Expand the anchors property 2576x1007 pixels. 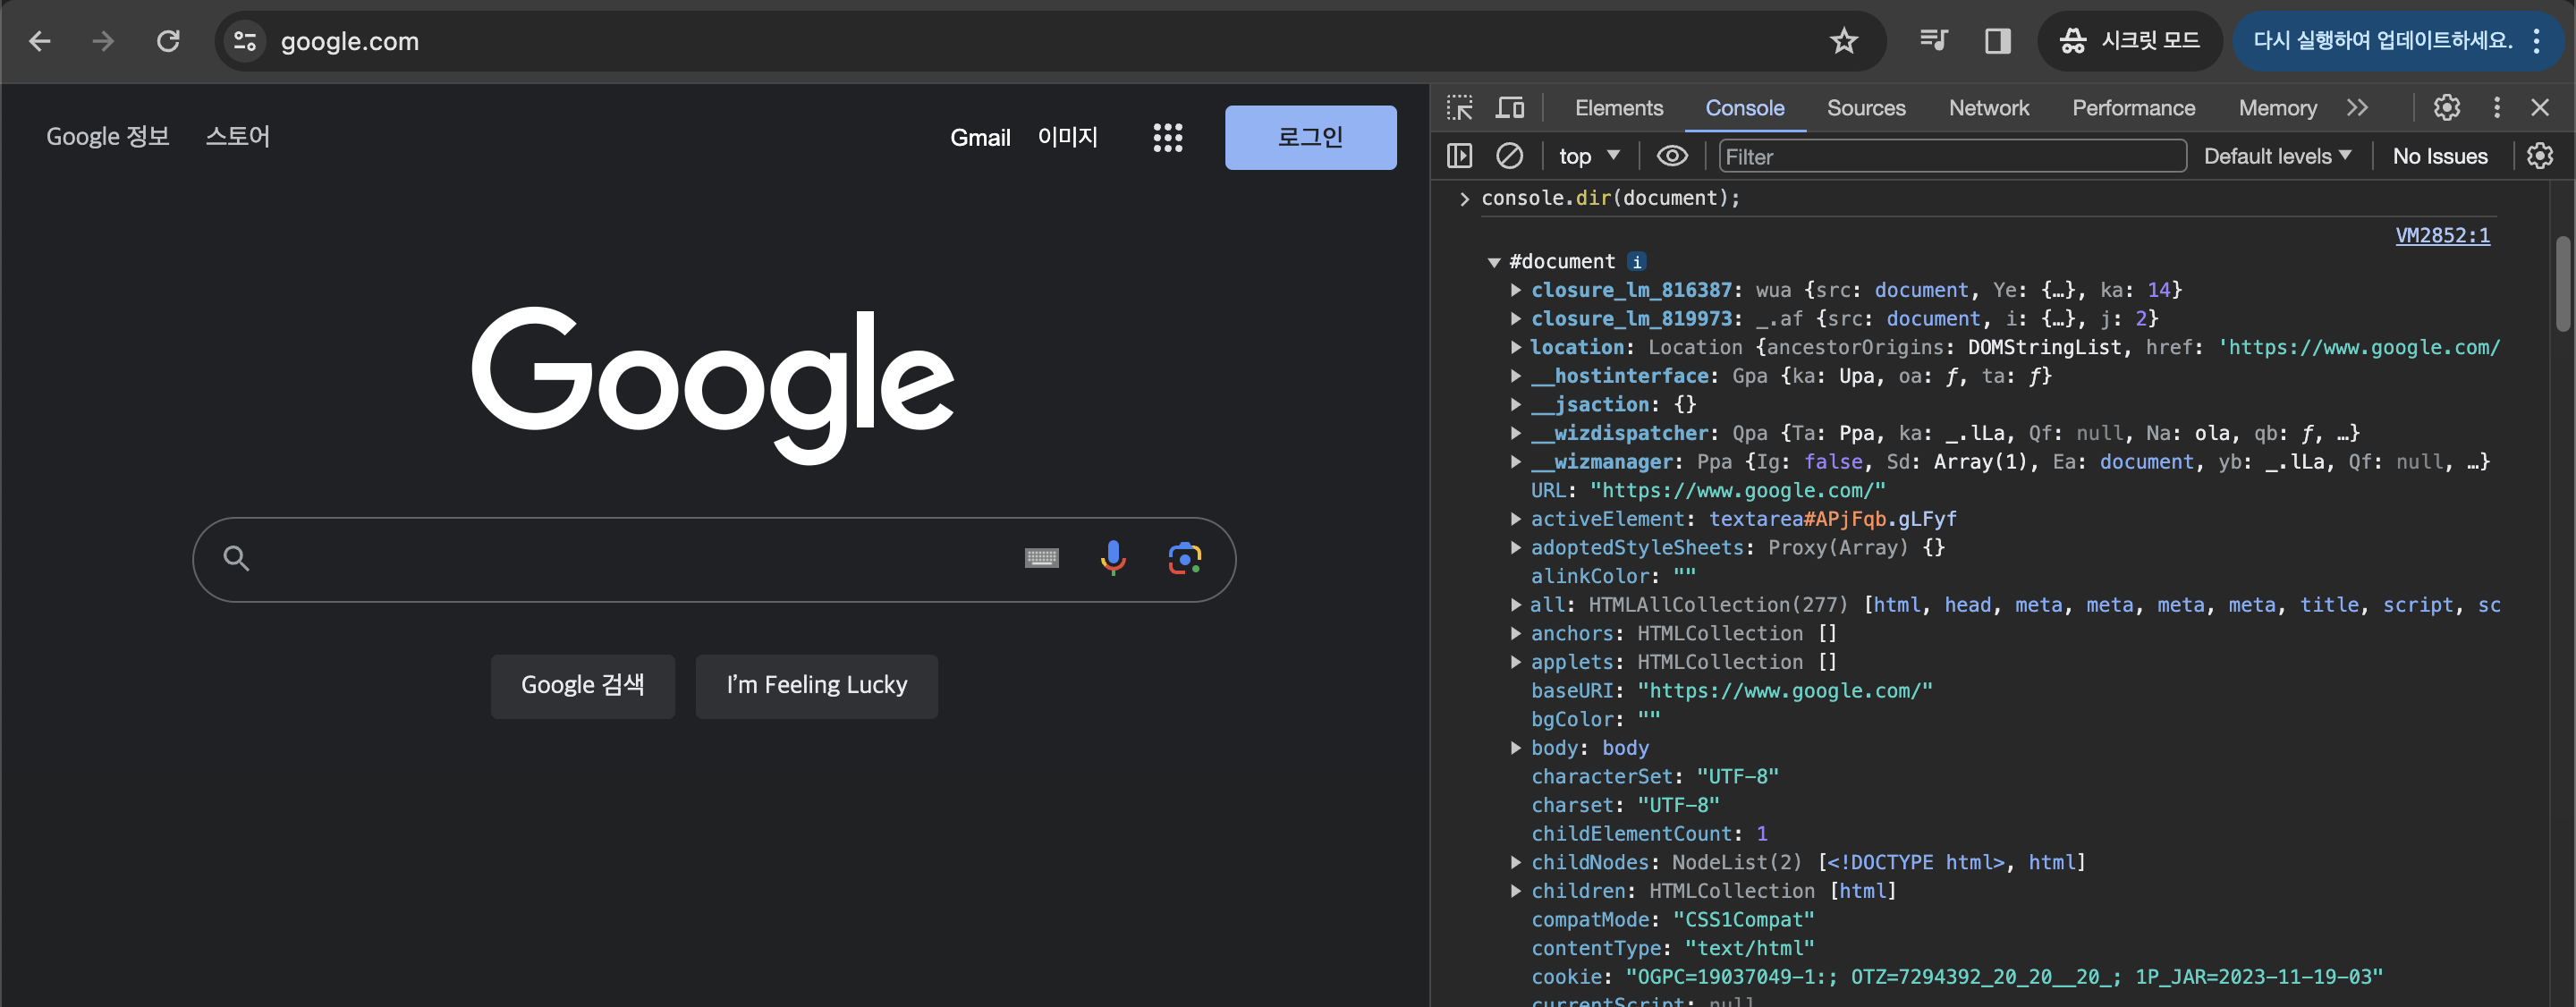point(1516,634)
